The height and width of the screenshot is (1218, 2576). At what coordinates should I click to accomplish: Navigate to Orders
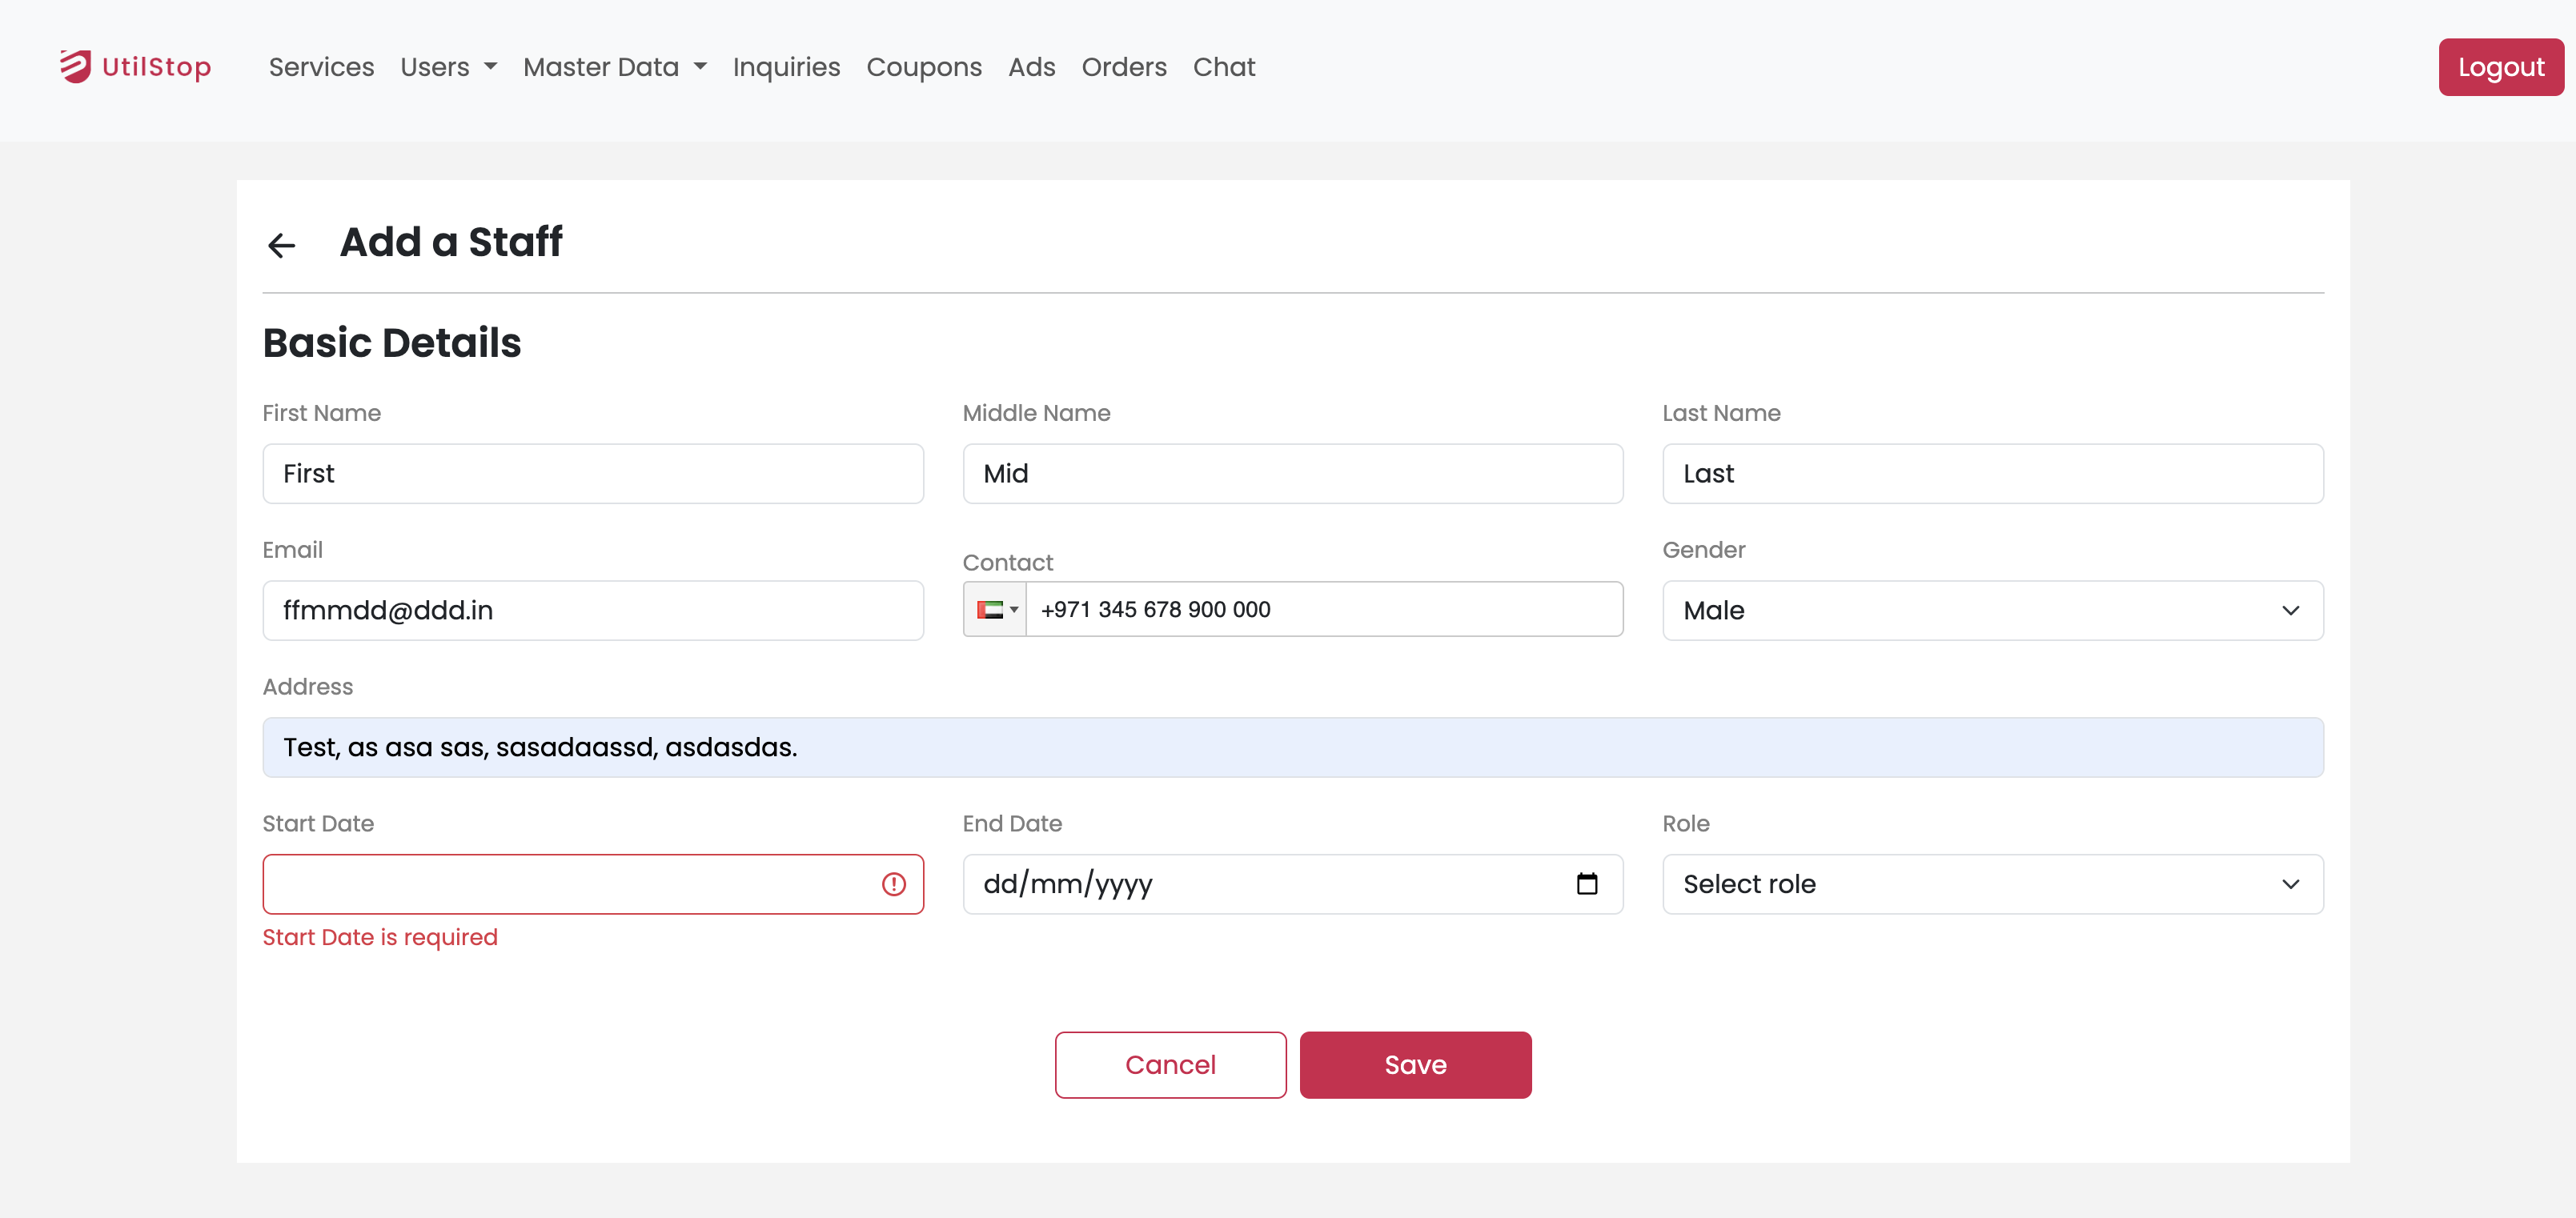click(1123, 67)
